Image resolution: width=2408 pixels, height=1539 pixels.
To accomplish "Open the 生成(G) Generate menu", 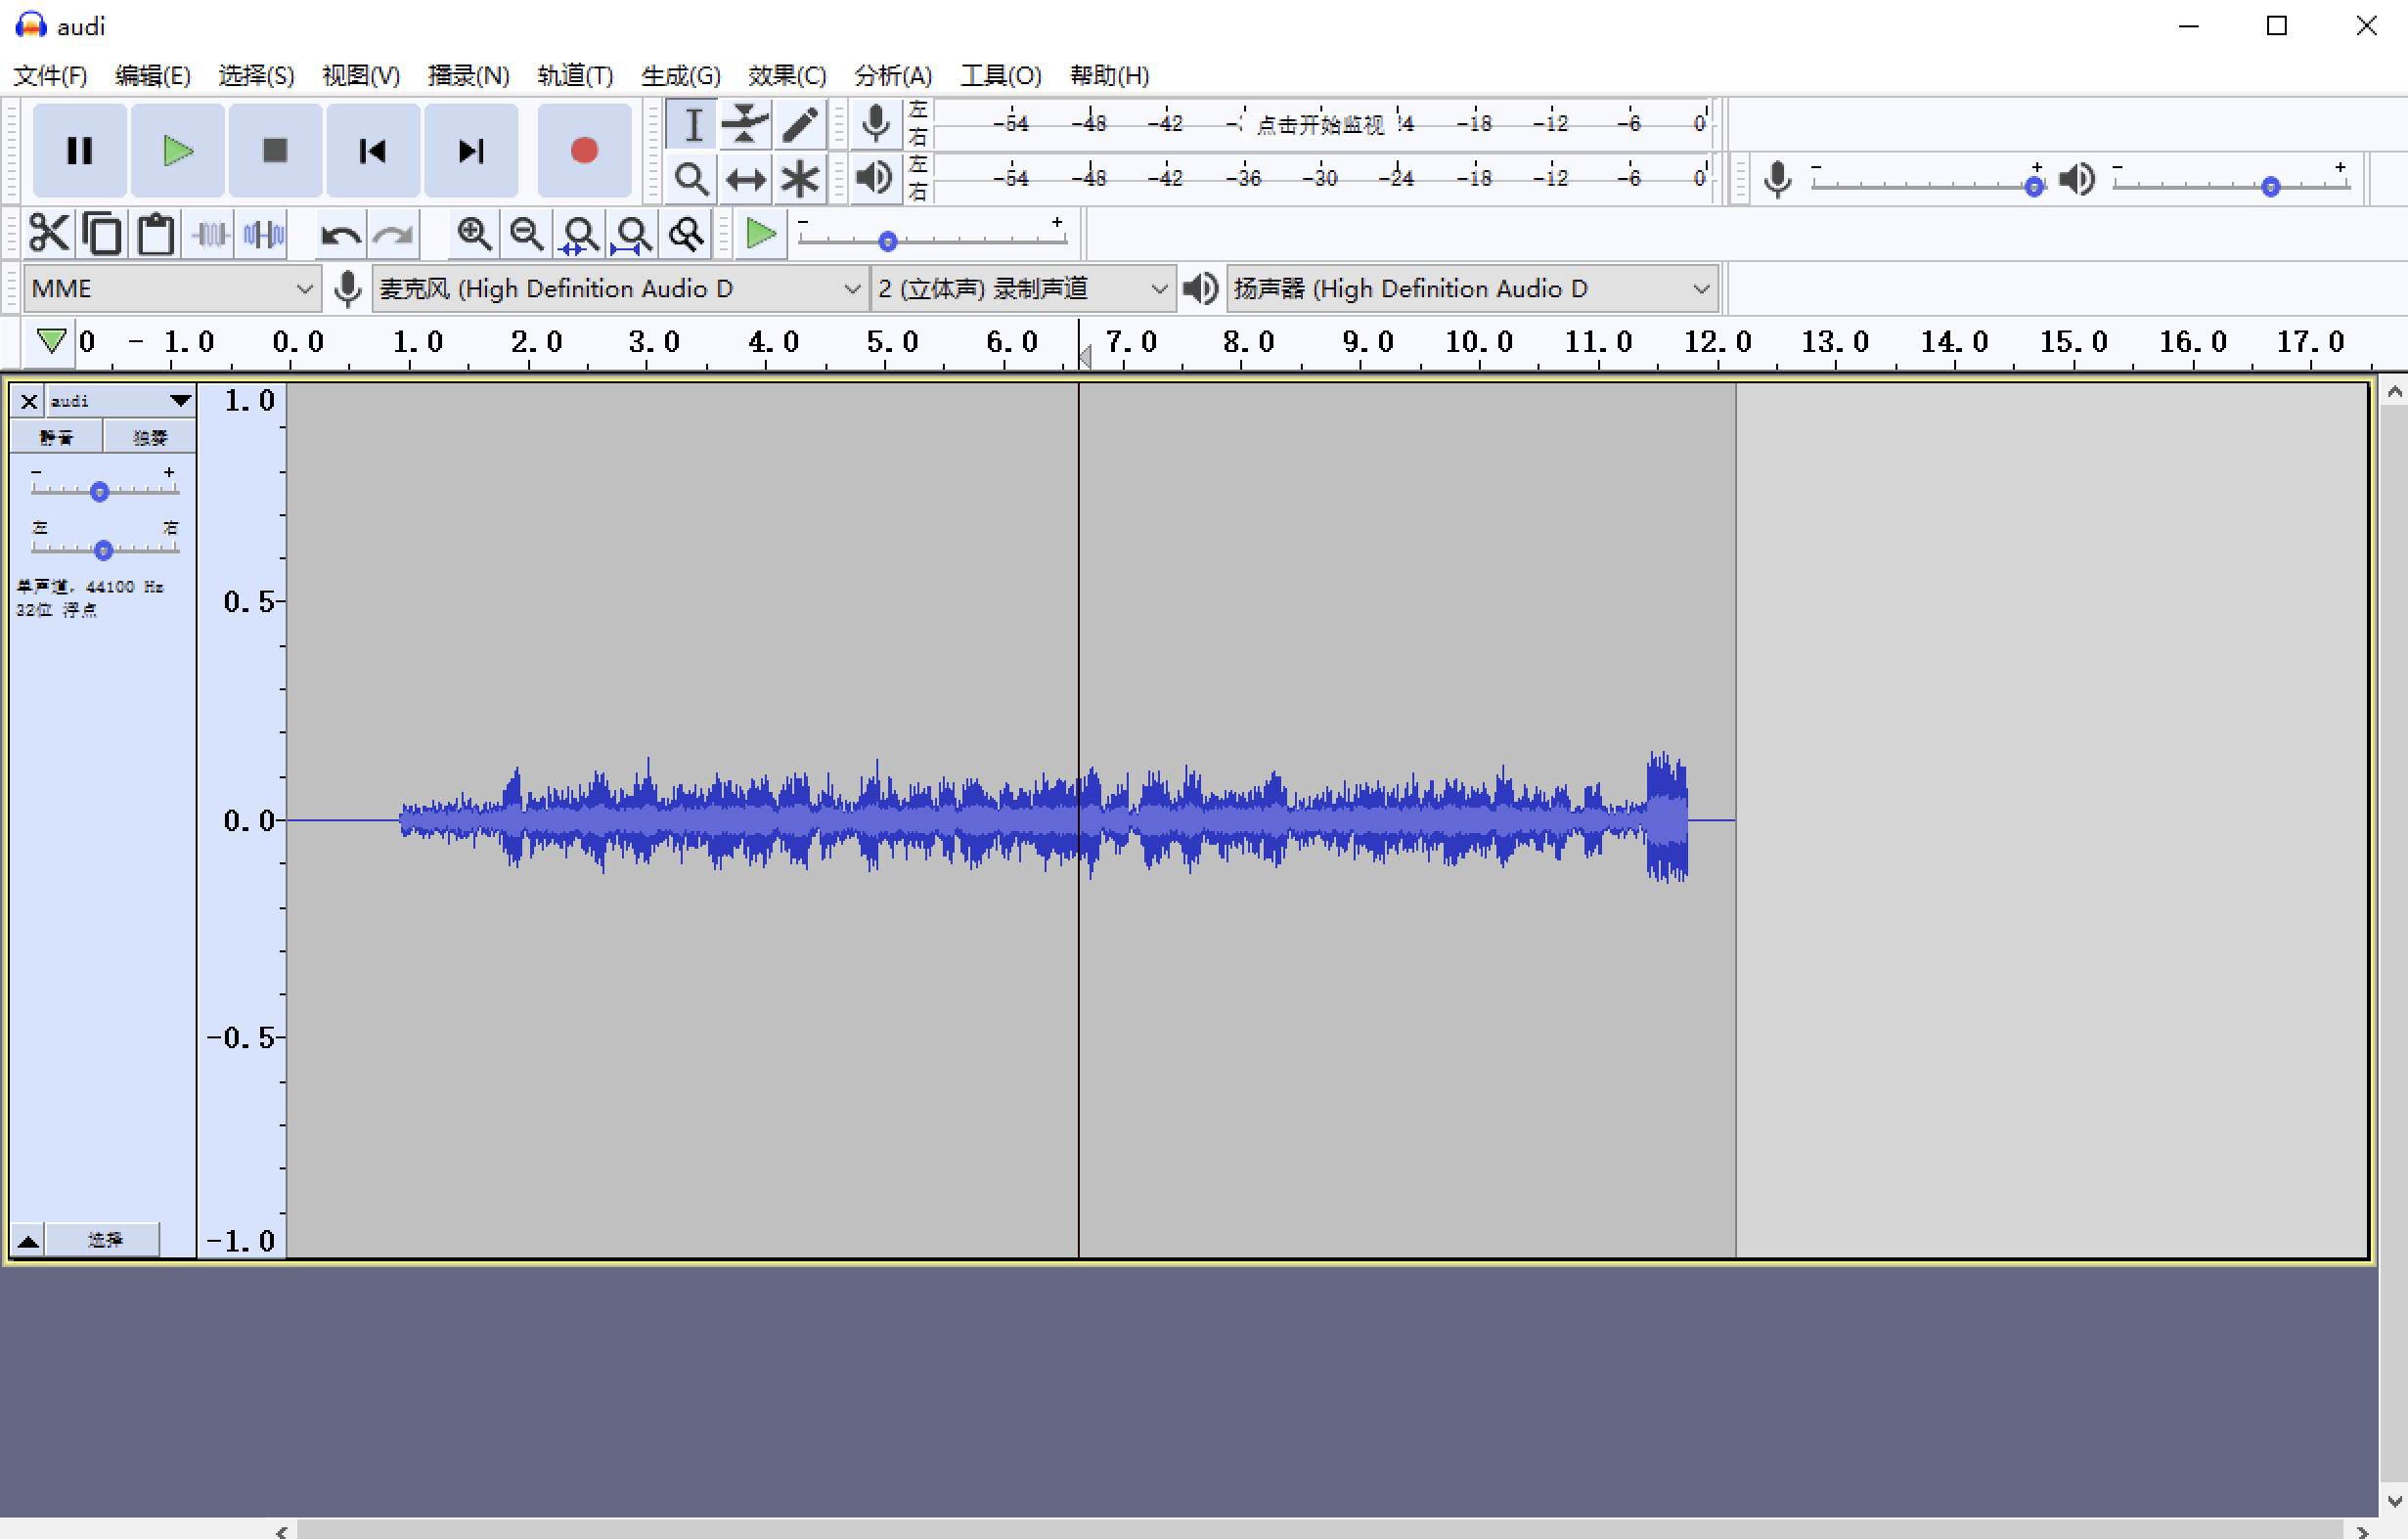I will click(680, 76).
